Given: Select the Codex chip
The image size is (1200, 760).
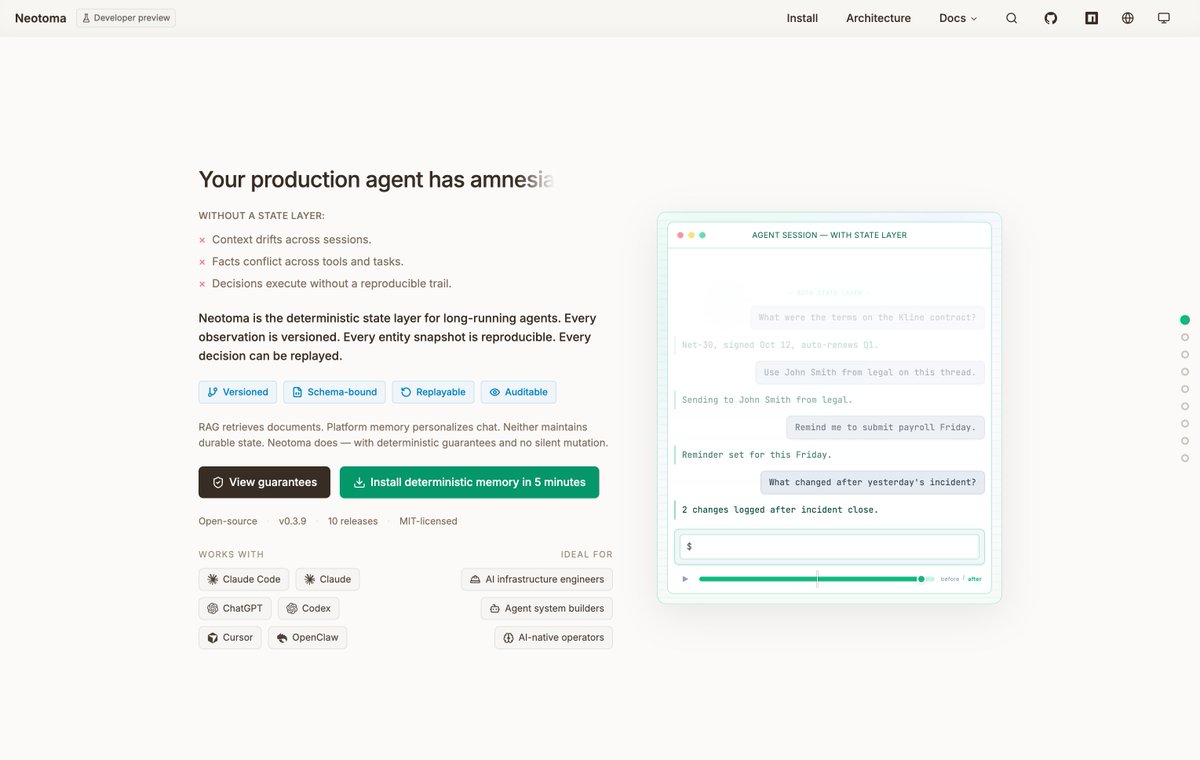Looking at the screenshot, I should coord(308,608).
